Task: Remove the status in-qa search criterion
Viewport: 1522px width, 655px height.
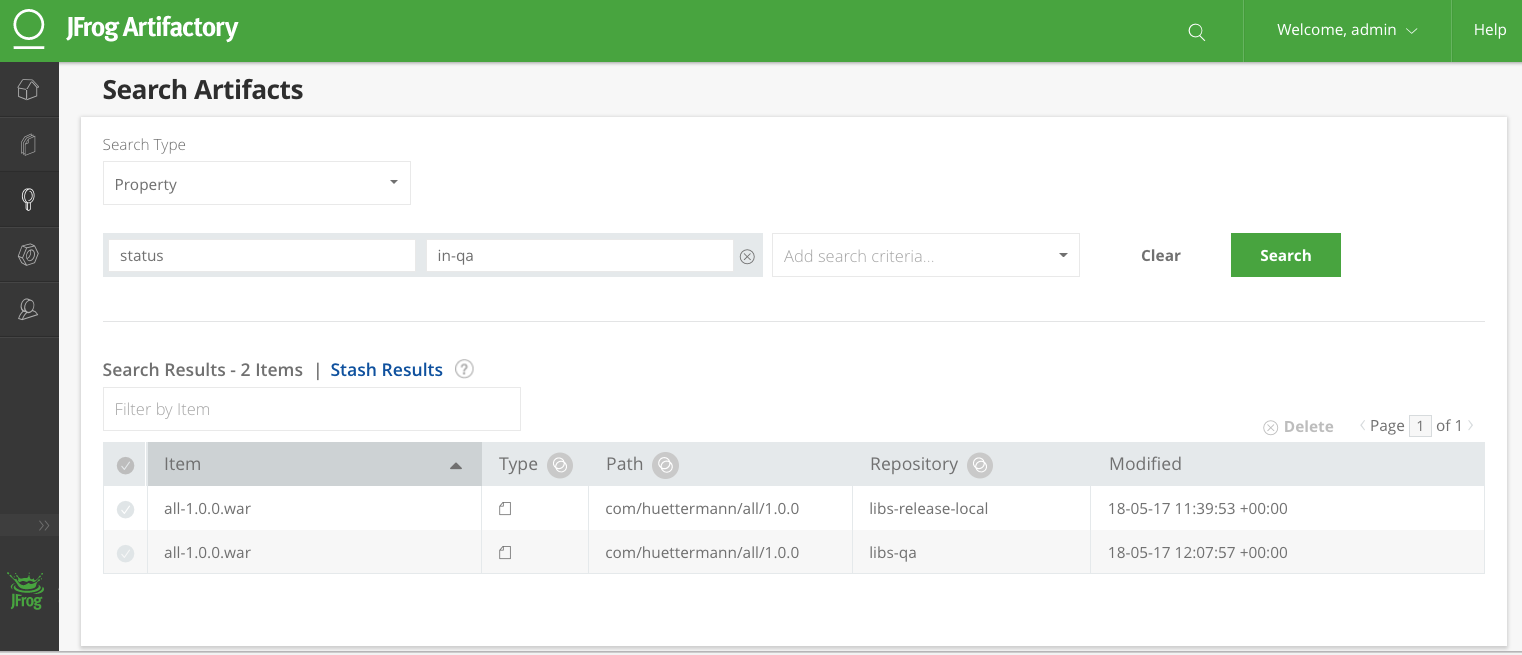Action: [x=747, y=257]
